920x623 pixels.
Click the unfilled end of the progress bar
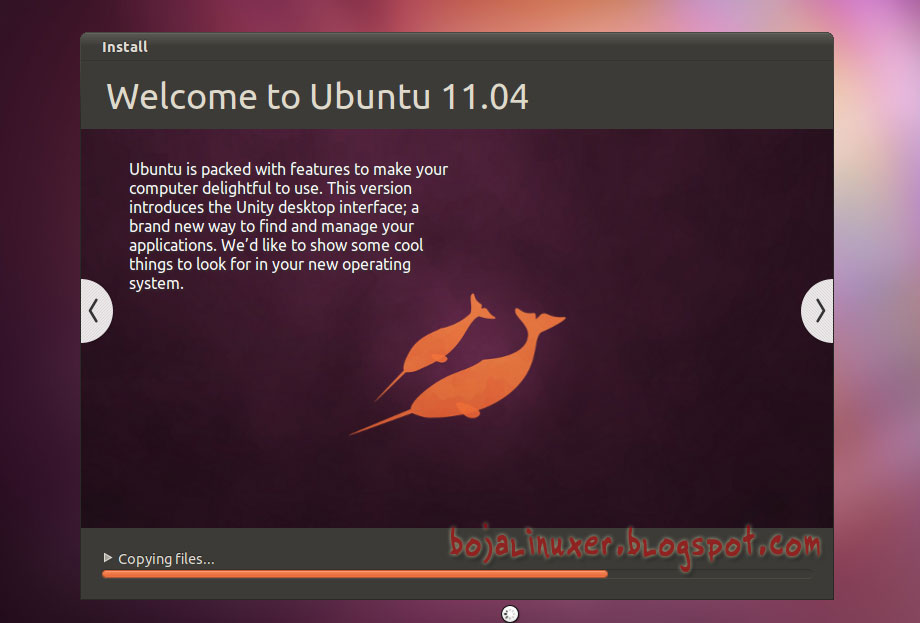click(x=710, y=574)
